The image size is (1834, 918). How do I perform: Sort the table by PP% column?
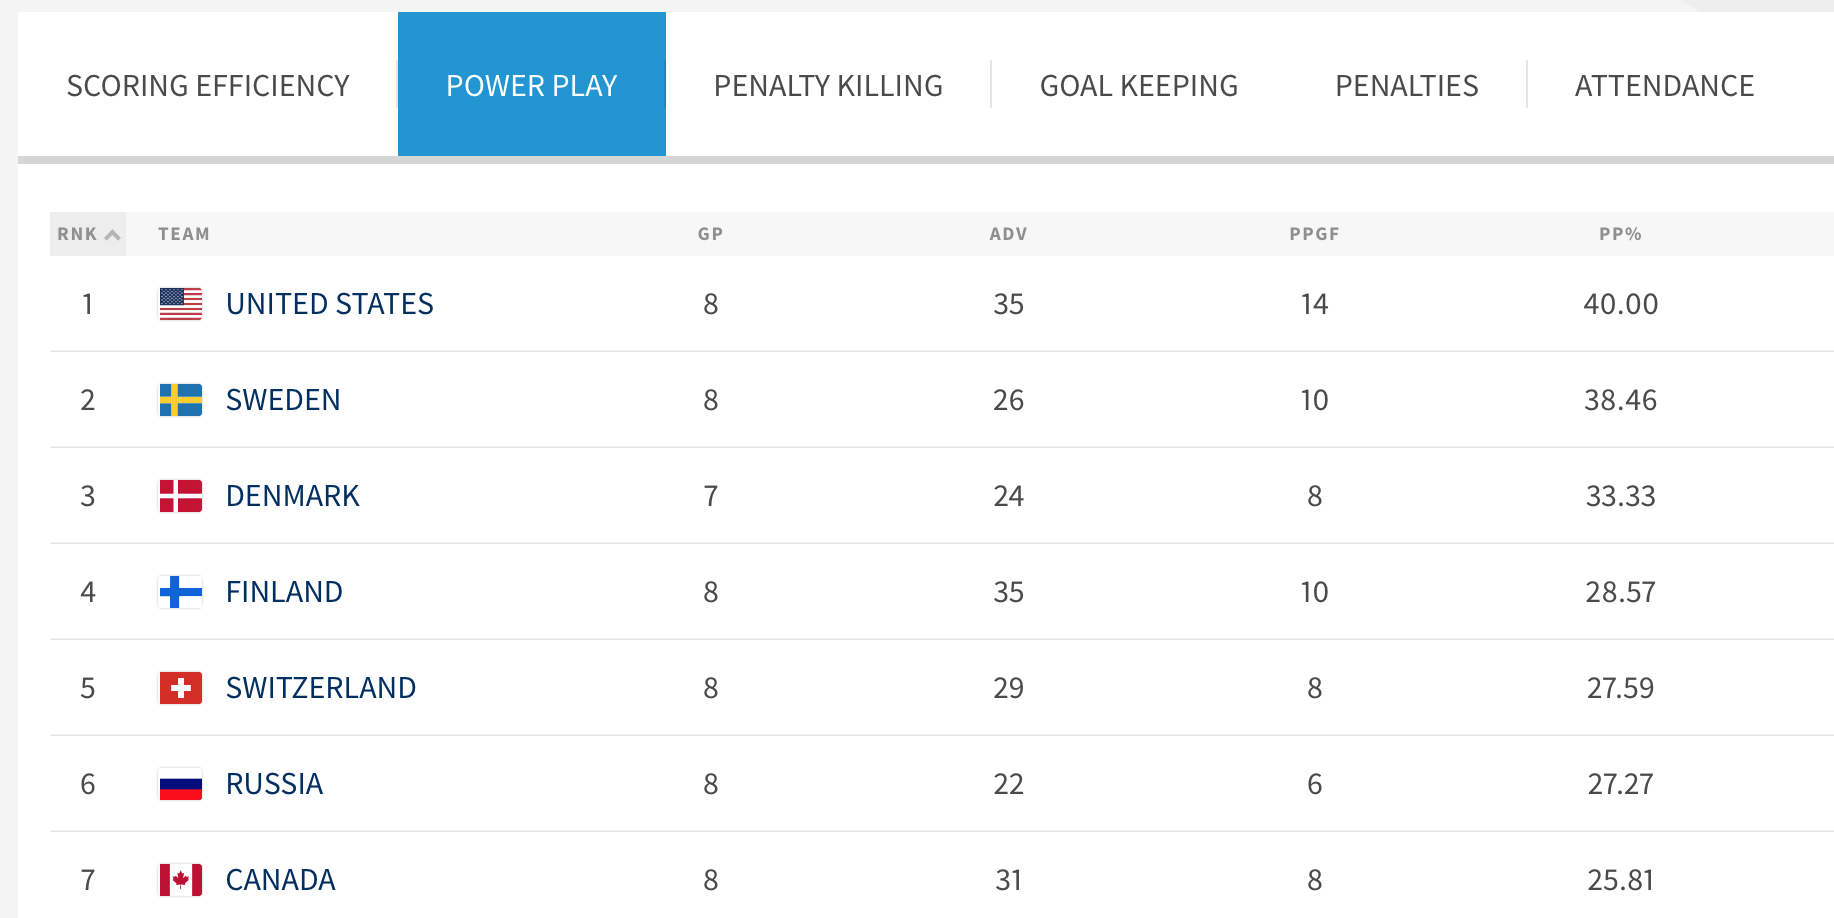[x=1620, y=234]
